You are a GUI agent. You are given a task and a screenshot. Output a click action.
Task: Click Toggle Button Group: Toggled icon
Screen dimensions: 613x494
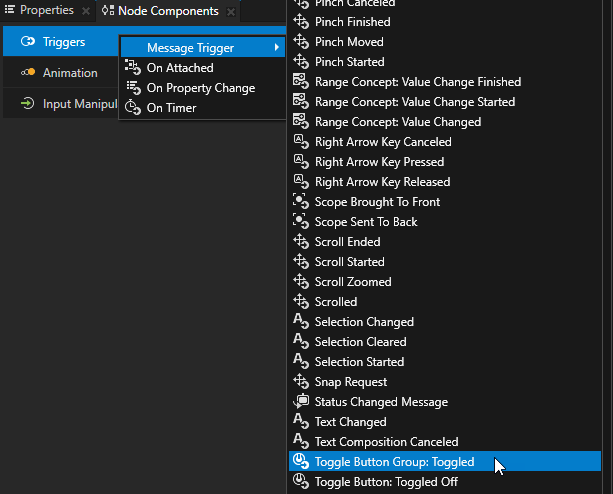(301, 461)
